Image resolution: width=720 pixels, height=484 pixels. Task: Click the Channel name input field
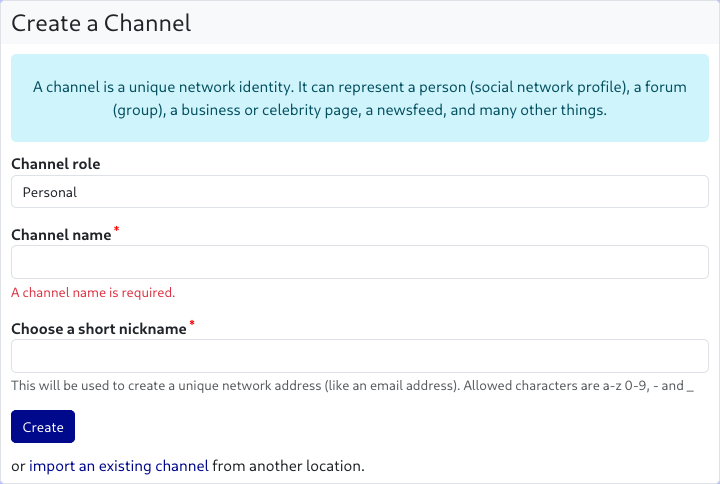click(x=359, y=263)
